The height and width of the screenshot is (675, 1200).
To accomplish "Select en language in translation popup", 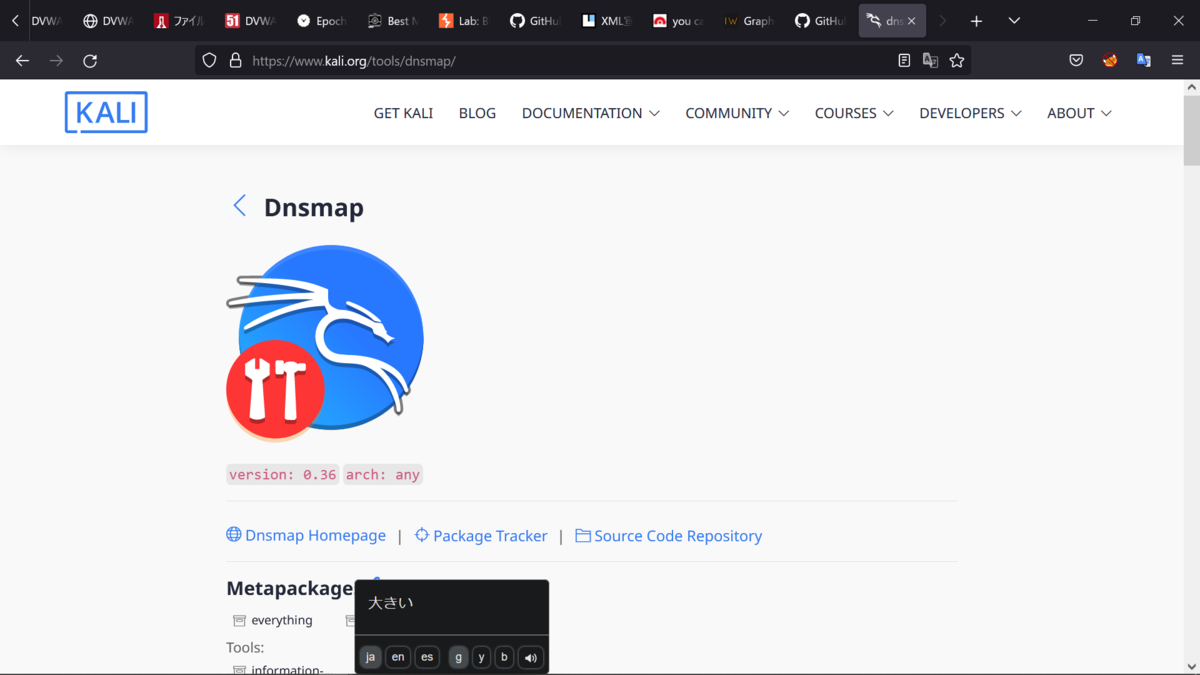I will click(398, 657).
